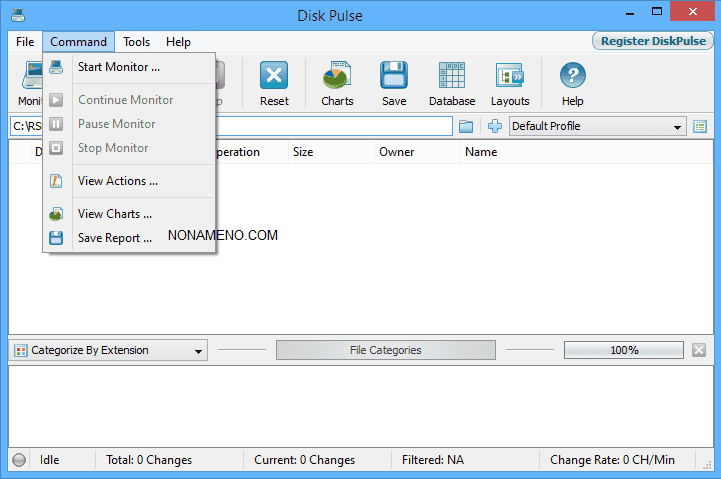Image resolution: width=721 pixels, height=479 pixels.
Task: Click the gray X icon beside 100% bar
Action: 699,350
